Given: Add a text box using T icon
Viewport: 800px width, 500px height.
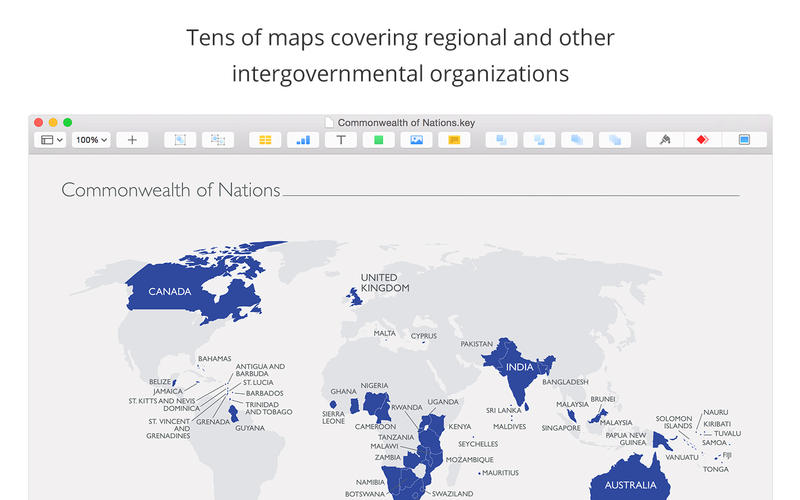Looking at the screenshot, I should [340, 140].
